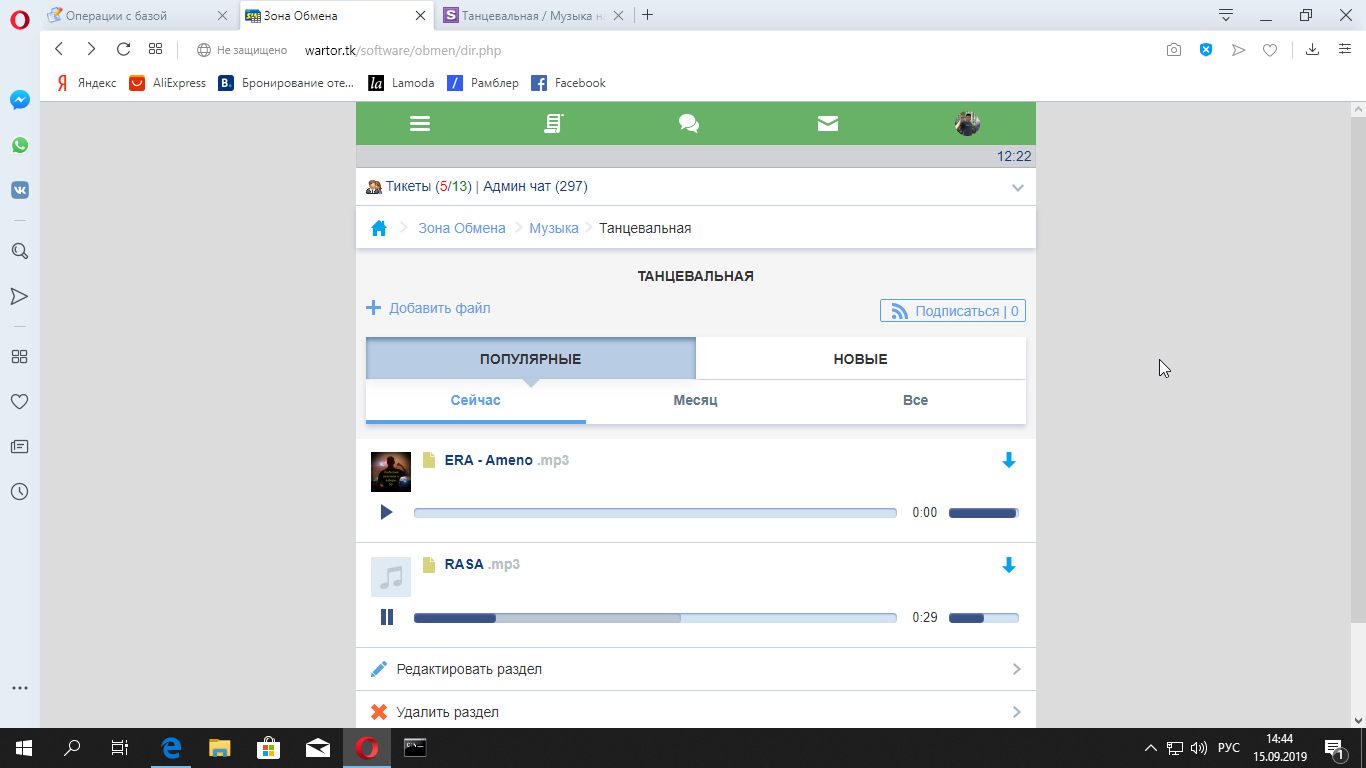The width and height of the screenshot is (1366, 768).
Task: Open the chat bubbles icon in header
Action: pyautogui.click(x=688, y=123)
